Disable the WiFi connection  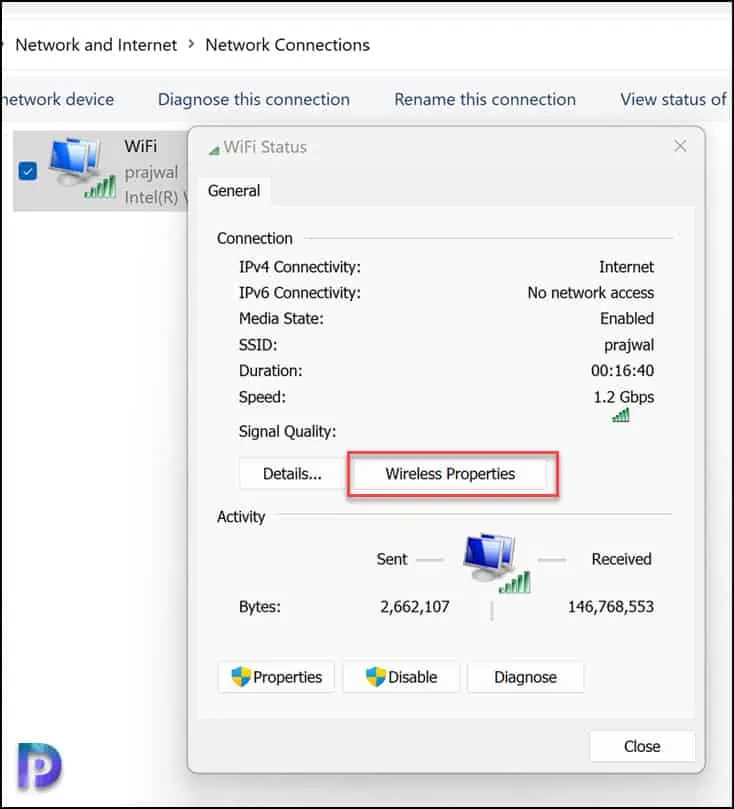401,676
